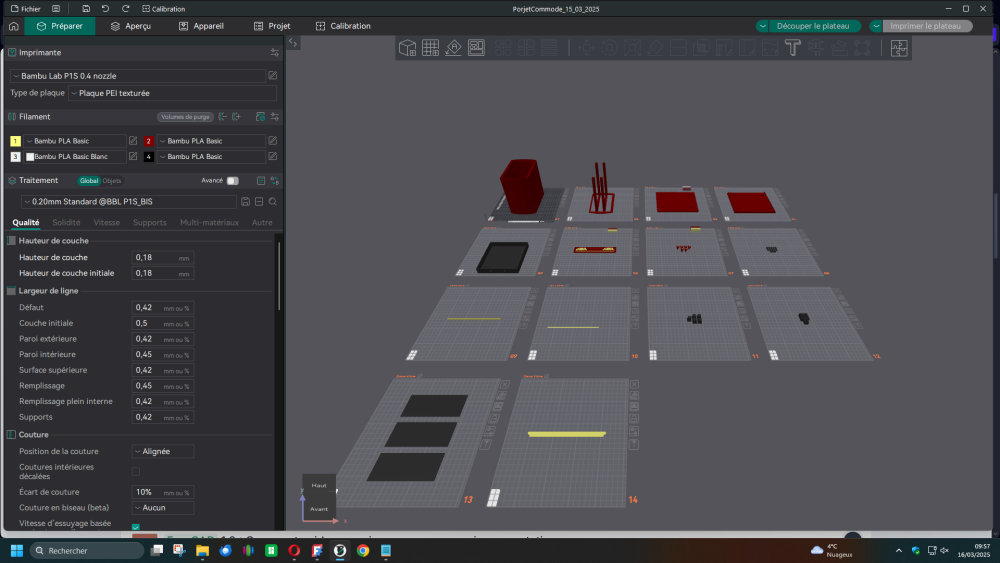Click the red filament 2 color swatch
Viewport: 1000px width, 563px height.
[148, 141]
